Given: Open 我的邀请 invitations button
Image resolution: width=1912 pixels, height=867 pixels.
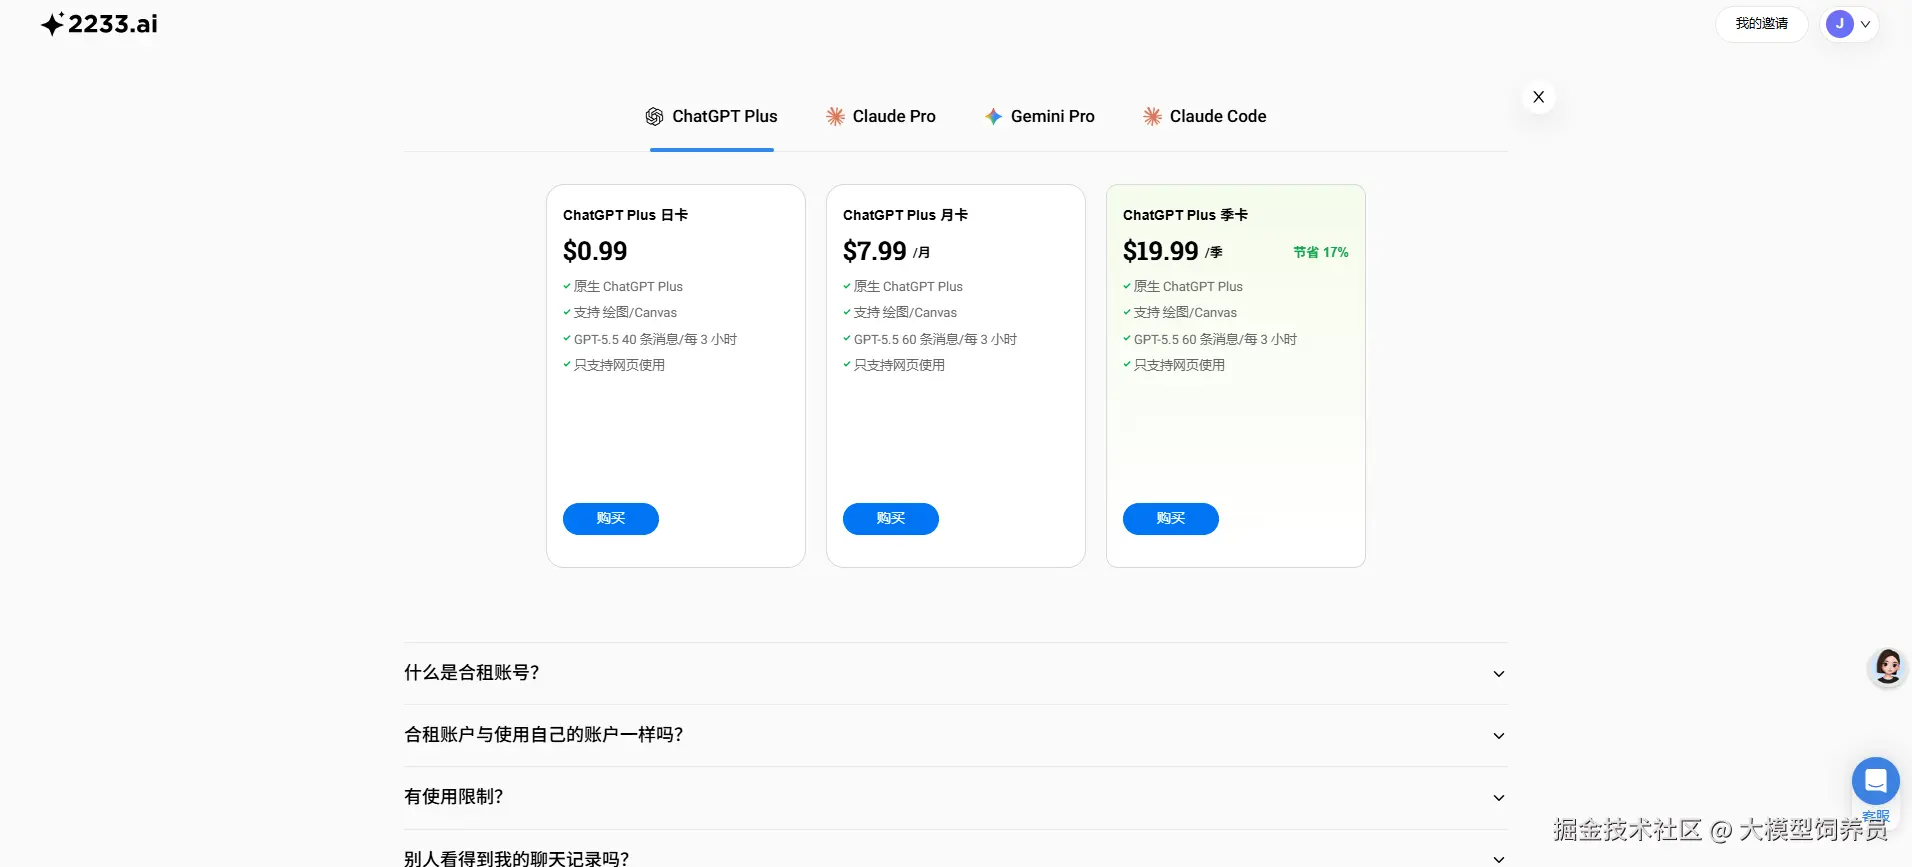Looking at the screenshot, I should (1762, 24).
